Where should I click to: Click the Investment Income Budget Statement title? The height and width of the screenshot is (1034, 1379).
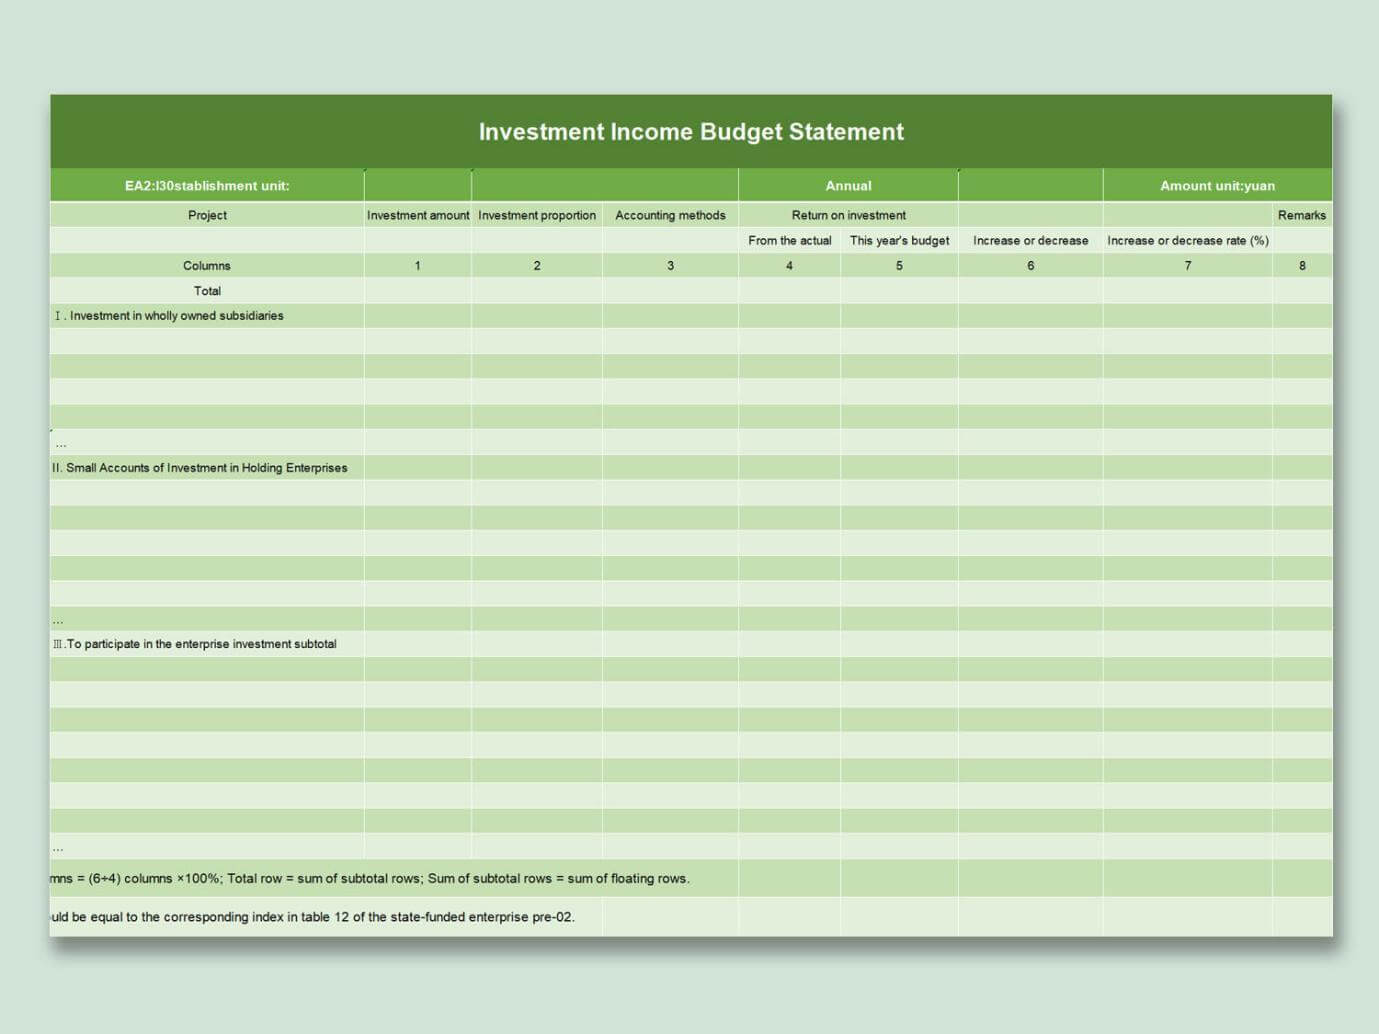[691, 131]
